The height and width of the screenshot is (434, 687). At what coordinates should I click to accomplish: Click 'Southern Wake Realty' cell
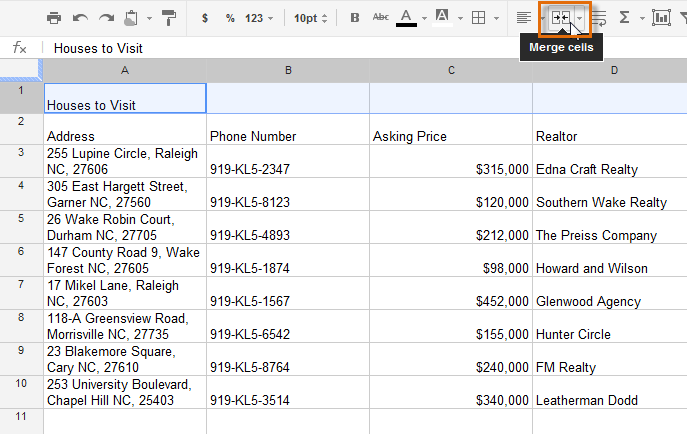(610, 194)
